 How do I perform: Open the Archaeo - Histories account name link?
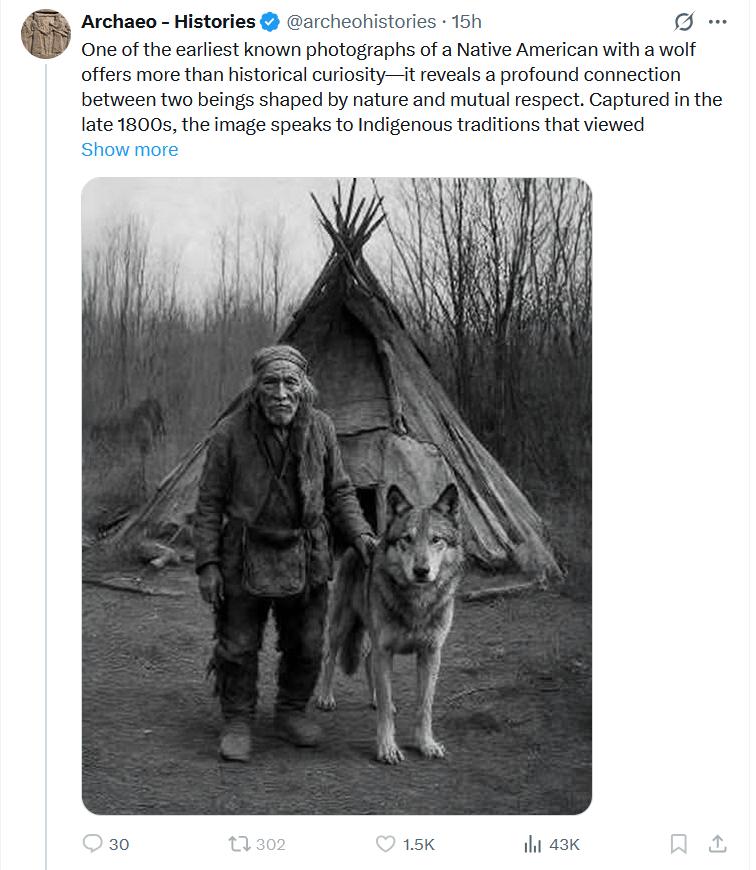168,22
